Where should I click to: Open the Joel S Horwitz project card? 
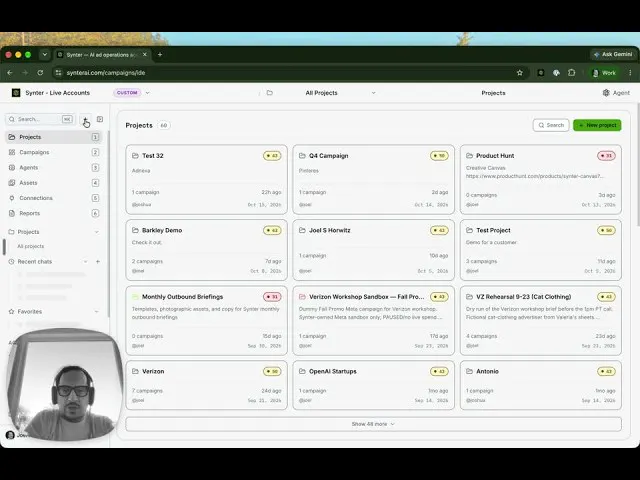click(x=373, y=250)
